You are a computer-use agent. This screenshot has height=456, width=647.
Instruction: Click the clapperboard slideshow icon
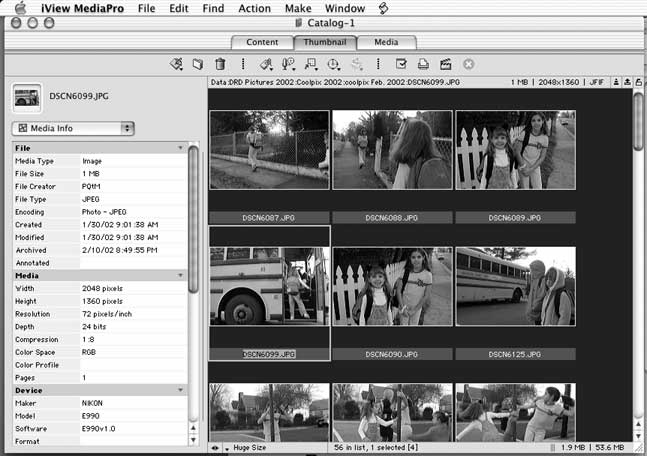[445, 64]
